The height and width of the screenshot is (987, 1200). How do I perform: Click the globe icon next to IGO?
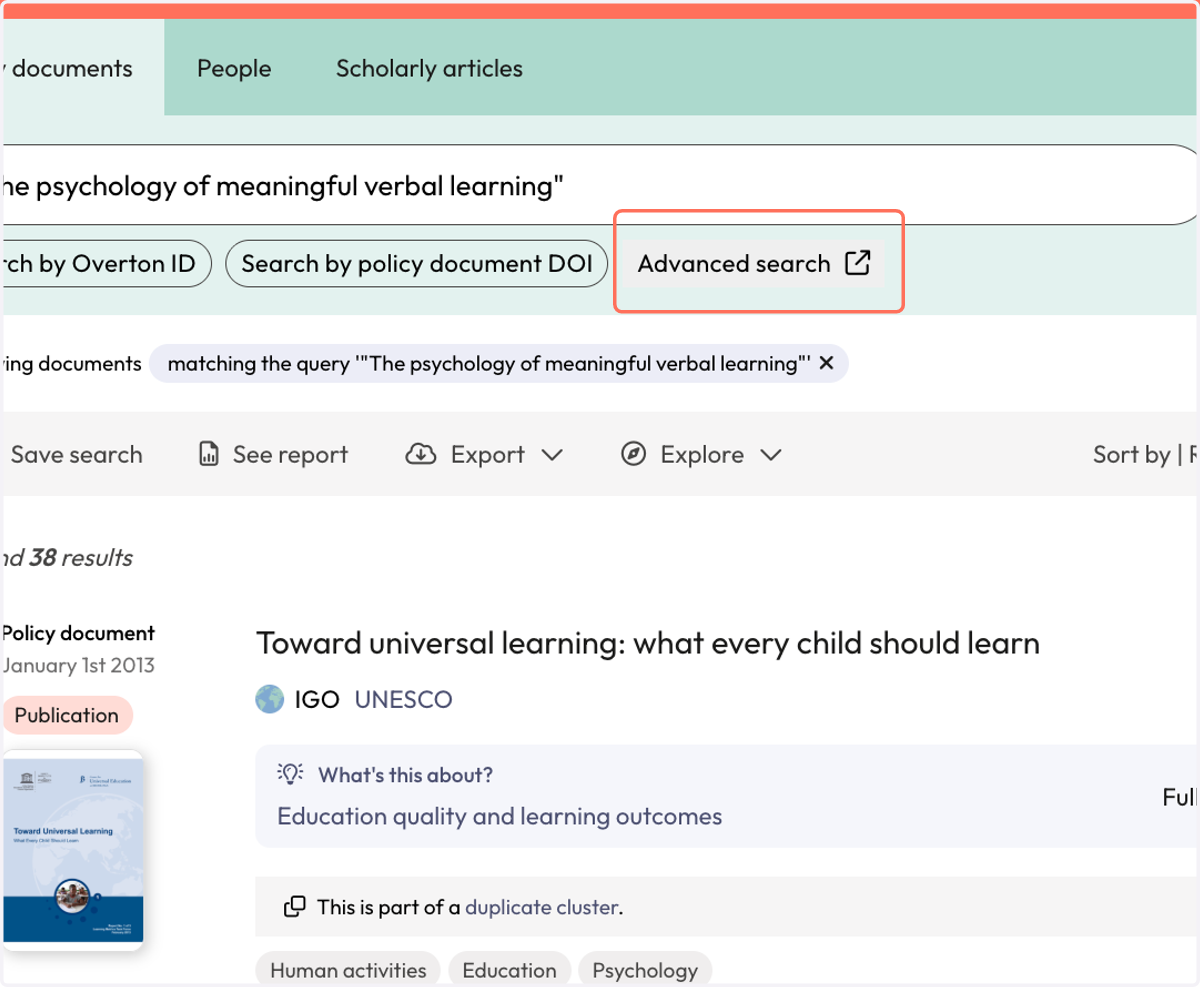pyautogui.click(x=270, y=699)
